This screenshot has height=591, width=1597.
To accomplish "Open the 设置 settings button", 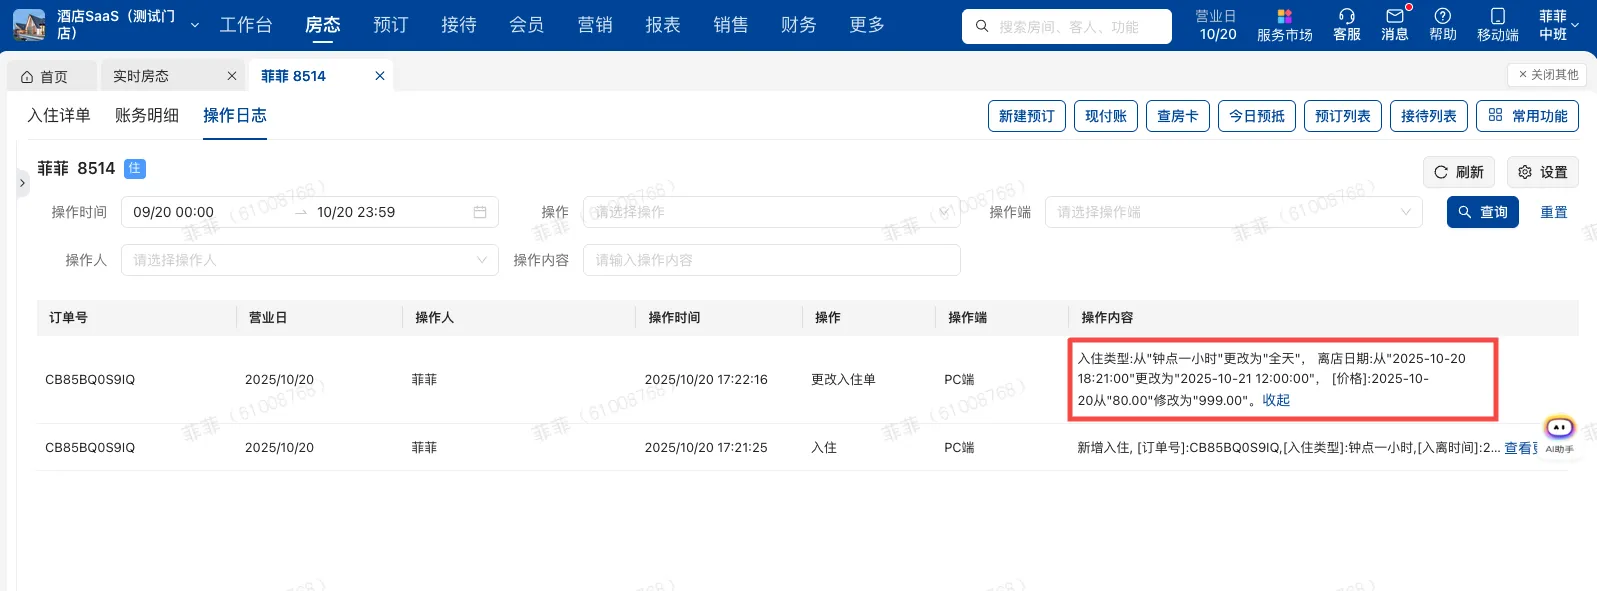I will click(x=1543, y=172).
